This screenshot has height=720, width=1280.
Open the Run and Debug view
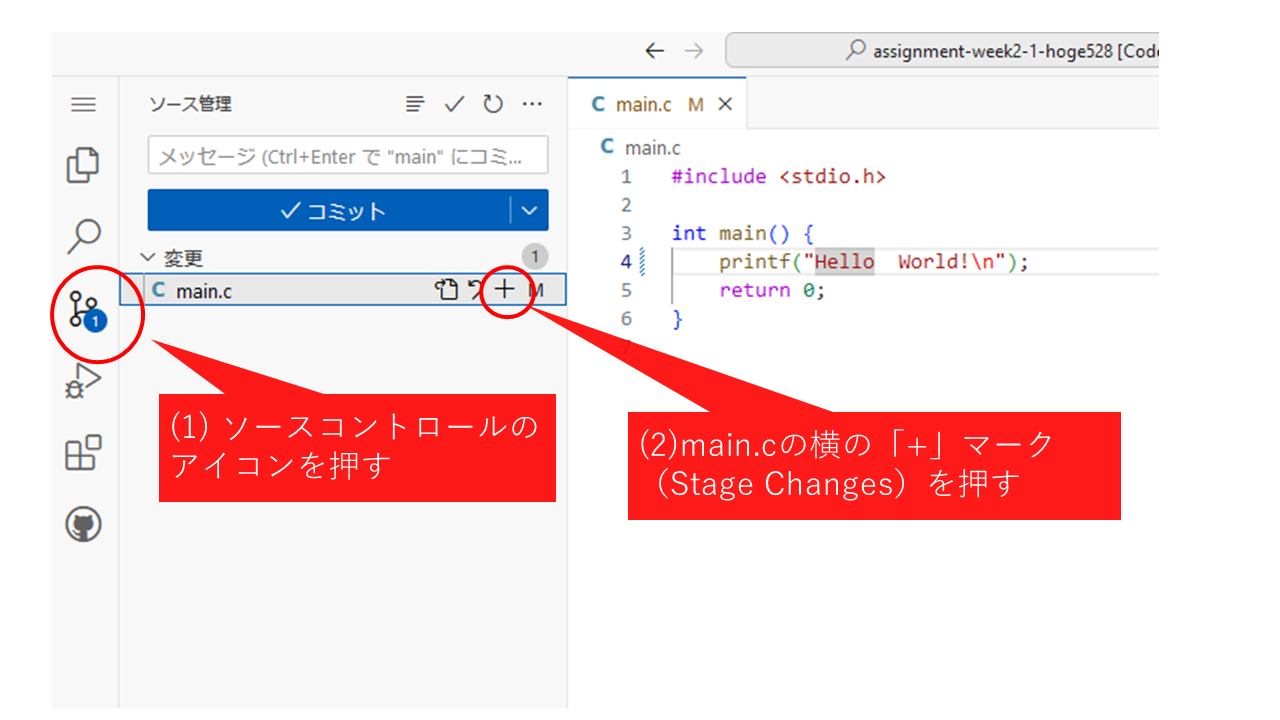[84, 381]
